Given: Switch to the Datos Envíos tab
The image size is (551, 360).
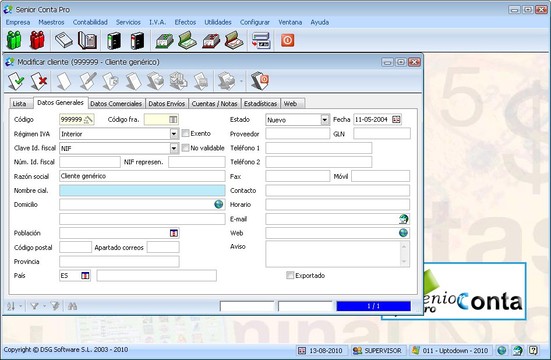Looking at the screenshot, I should (167, 104).
